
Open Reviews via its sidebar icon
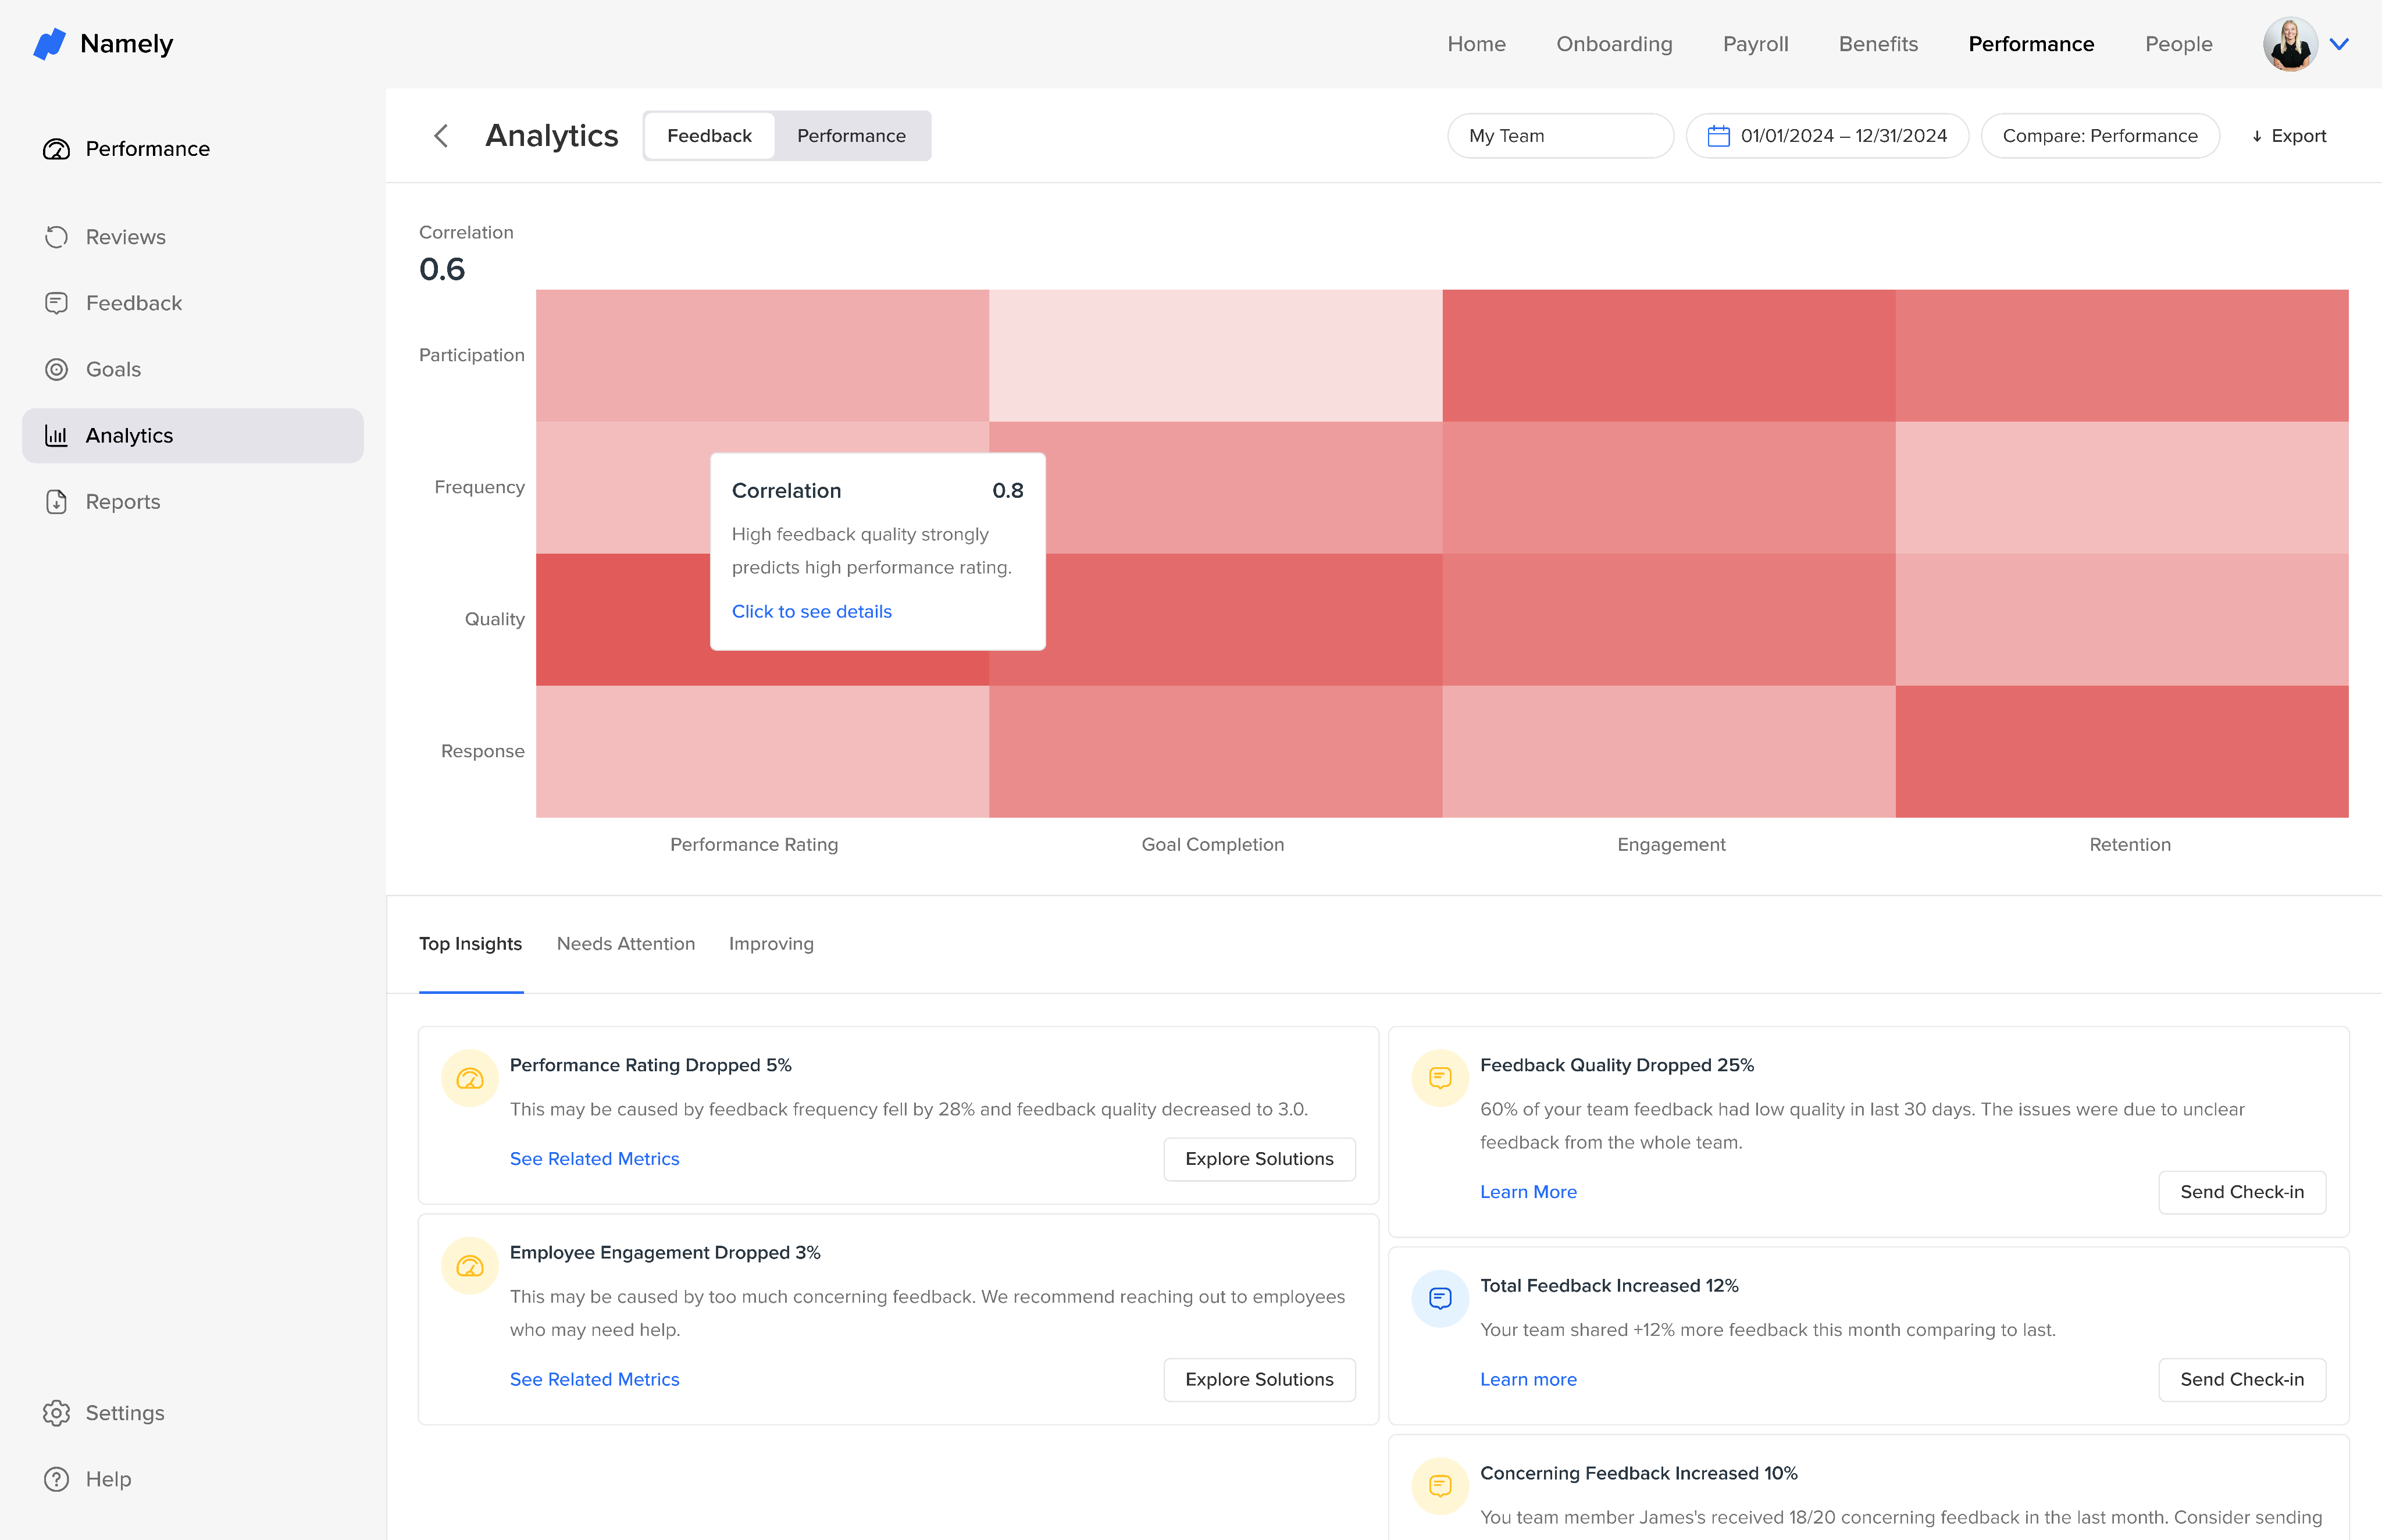point(56,237)
